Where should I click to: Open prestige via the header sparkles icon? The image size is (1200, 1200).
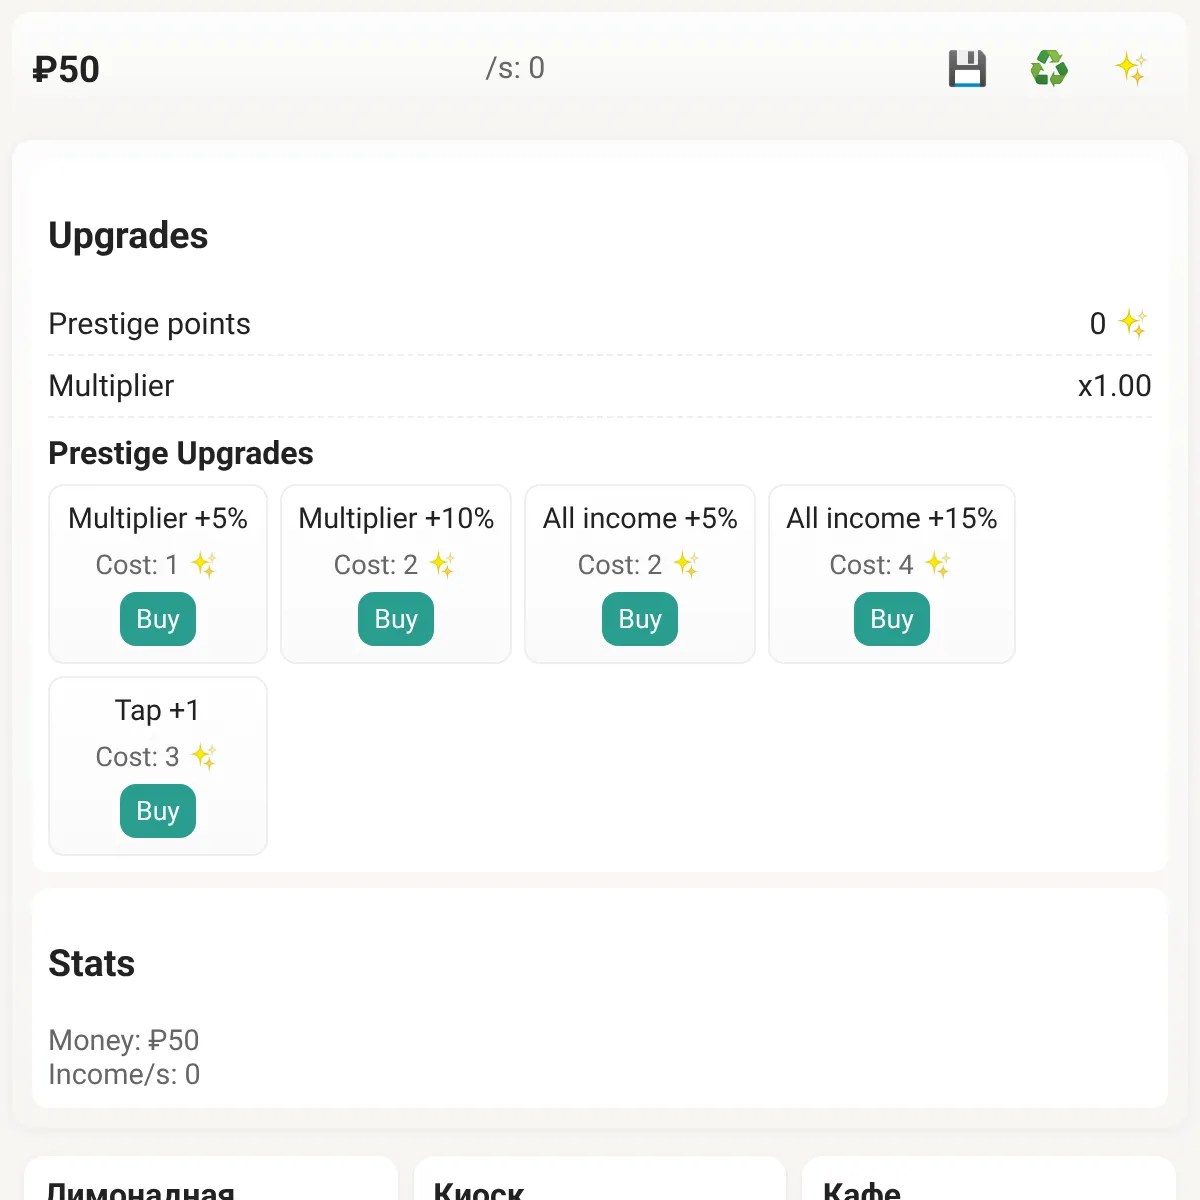pyautogui.click(x=1131, y=69)
